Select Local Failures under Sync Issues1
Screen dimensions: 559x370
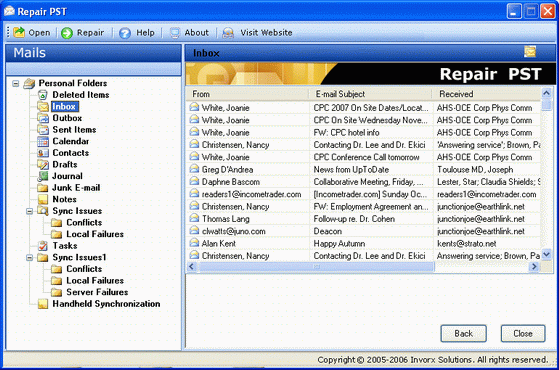pyautogui.click(x=95, y=281)
